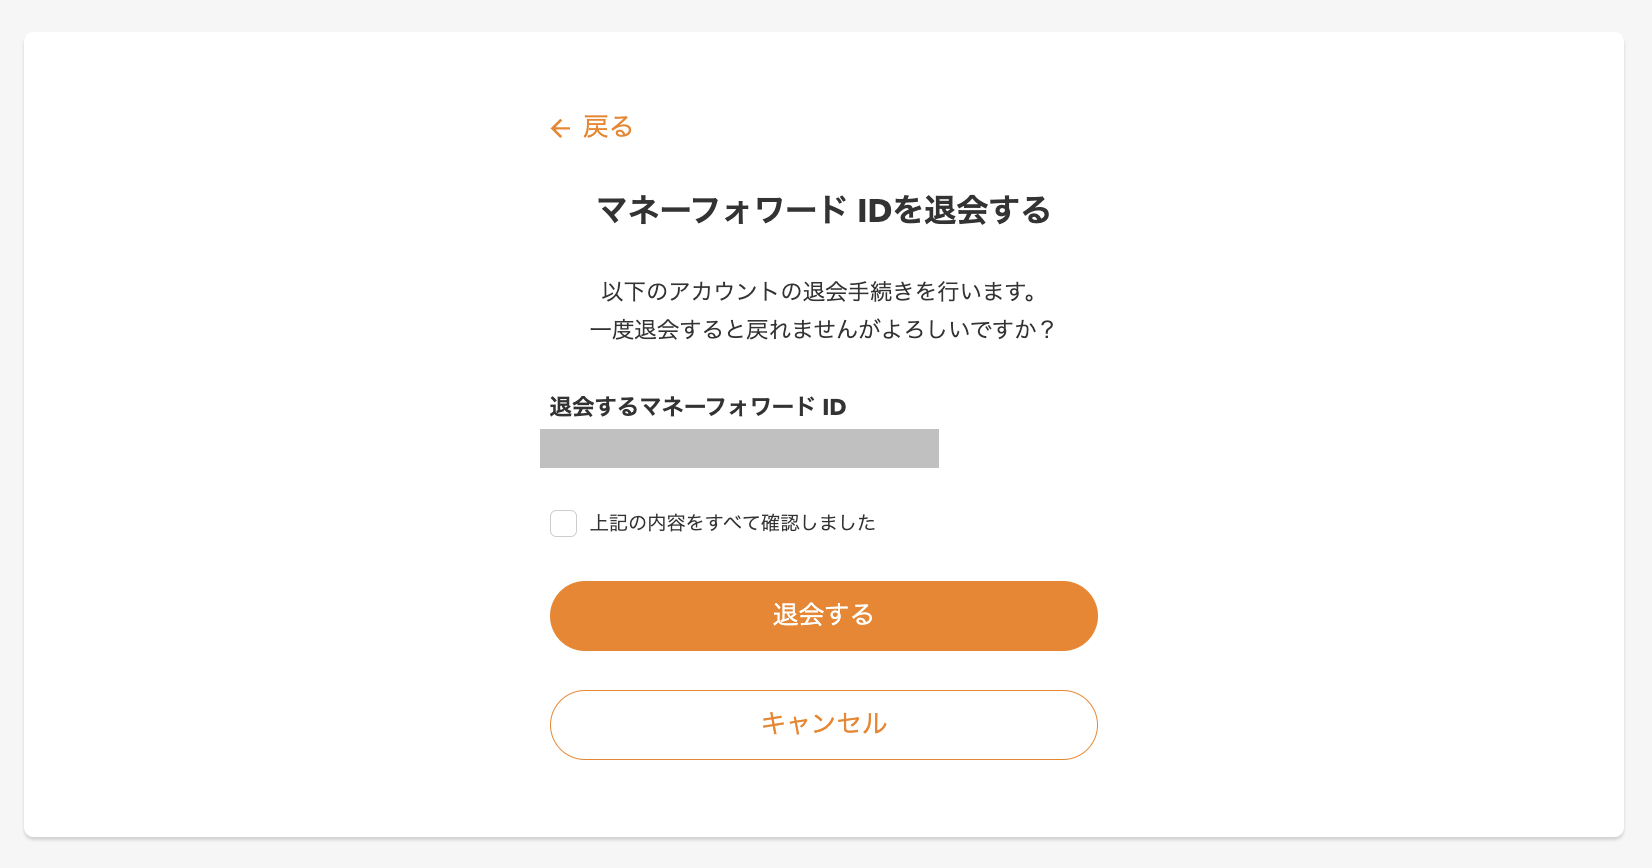Click the word ID in the field label

coord(834,407)
